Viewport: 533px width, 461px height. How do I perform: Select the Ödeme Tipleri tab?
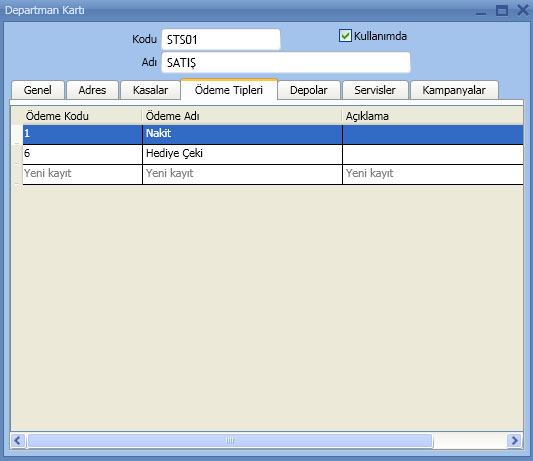click(229, 90)
